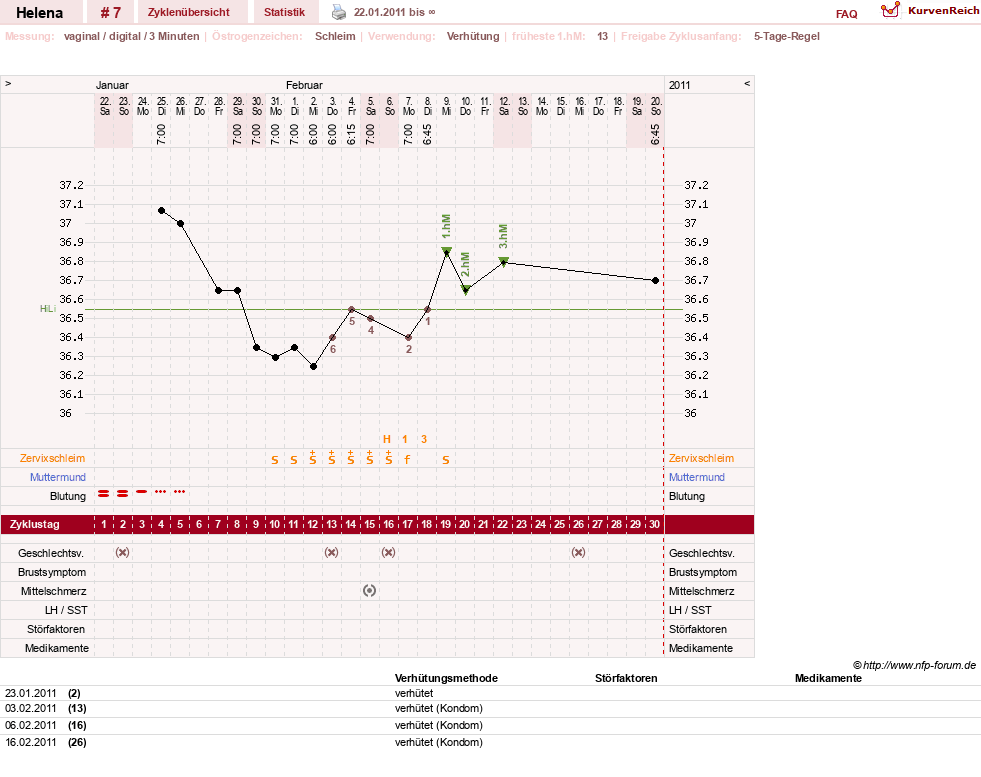Click the Muttermund label on the right

[x=696, y=477]
